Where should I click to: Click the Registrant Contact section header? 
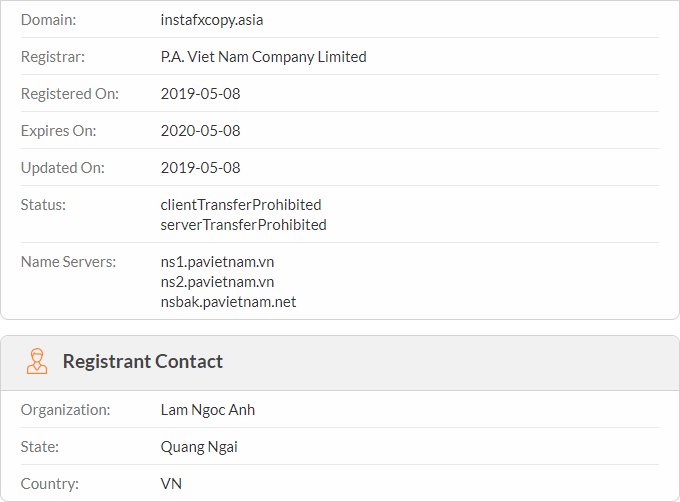[142, 361]
